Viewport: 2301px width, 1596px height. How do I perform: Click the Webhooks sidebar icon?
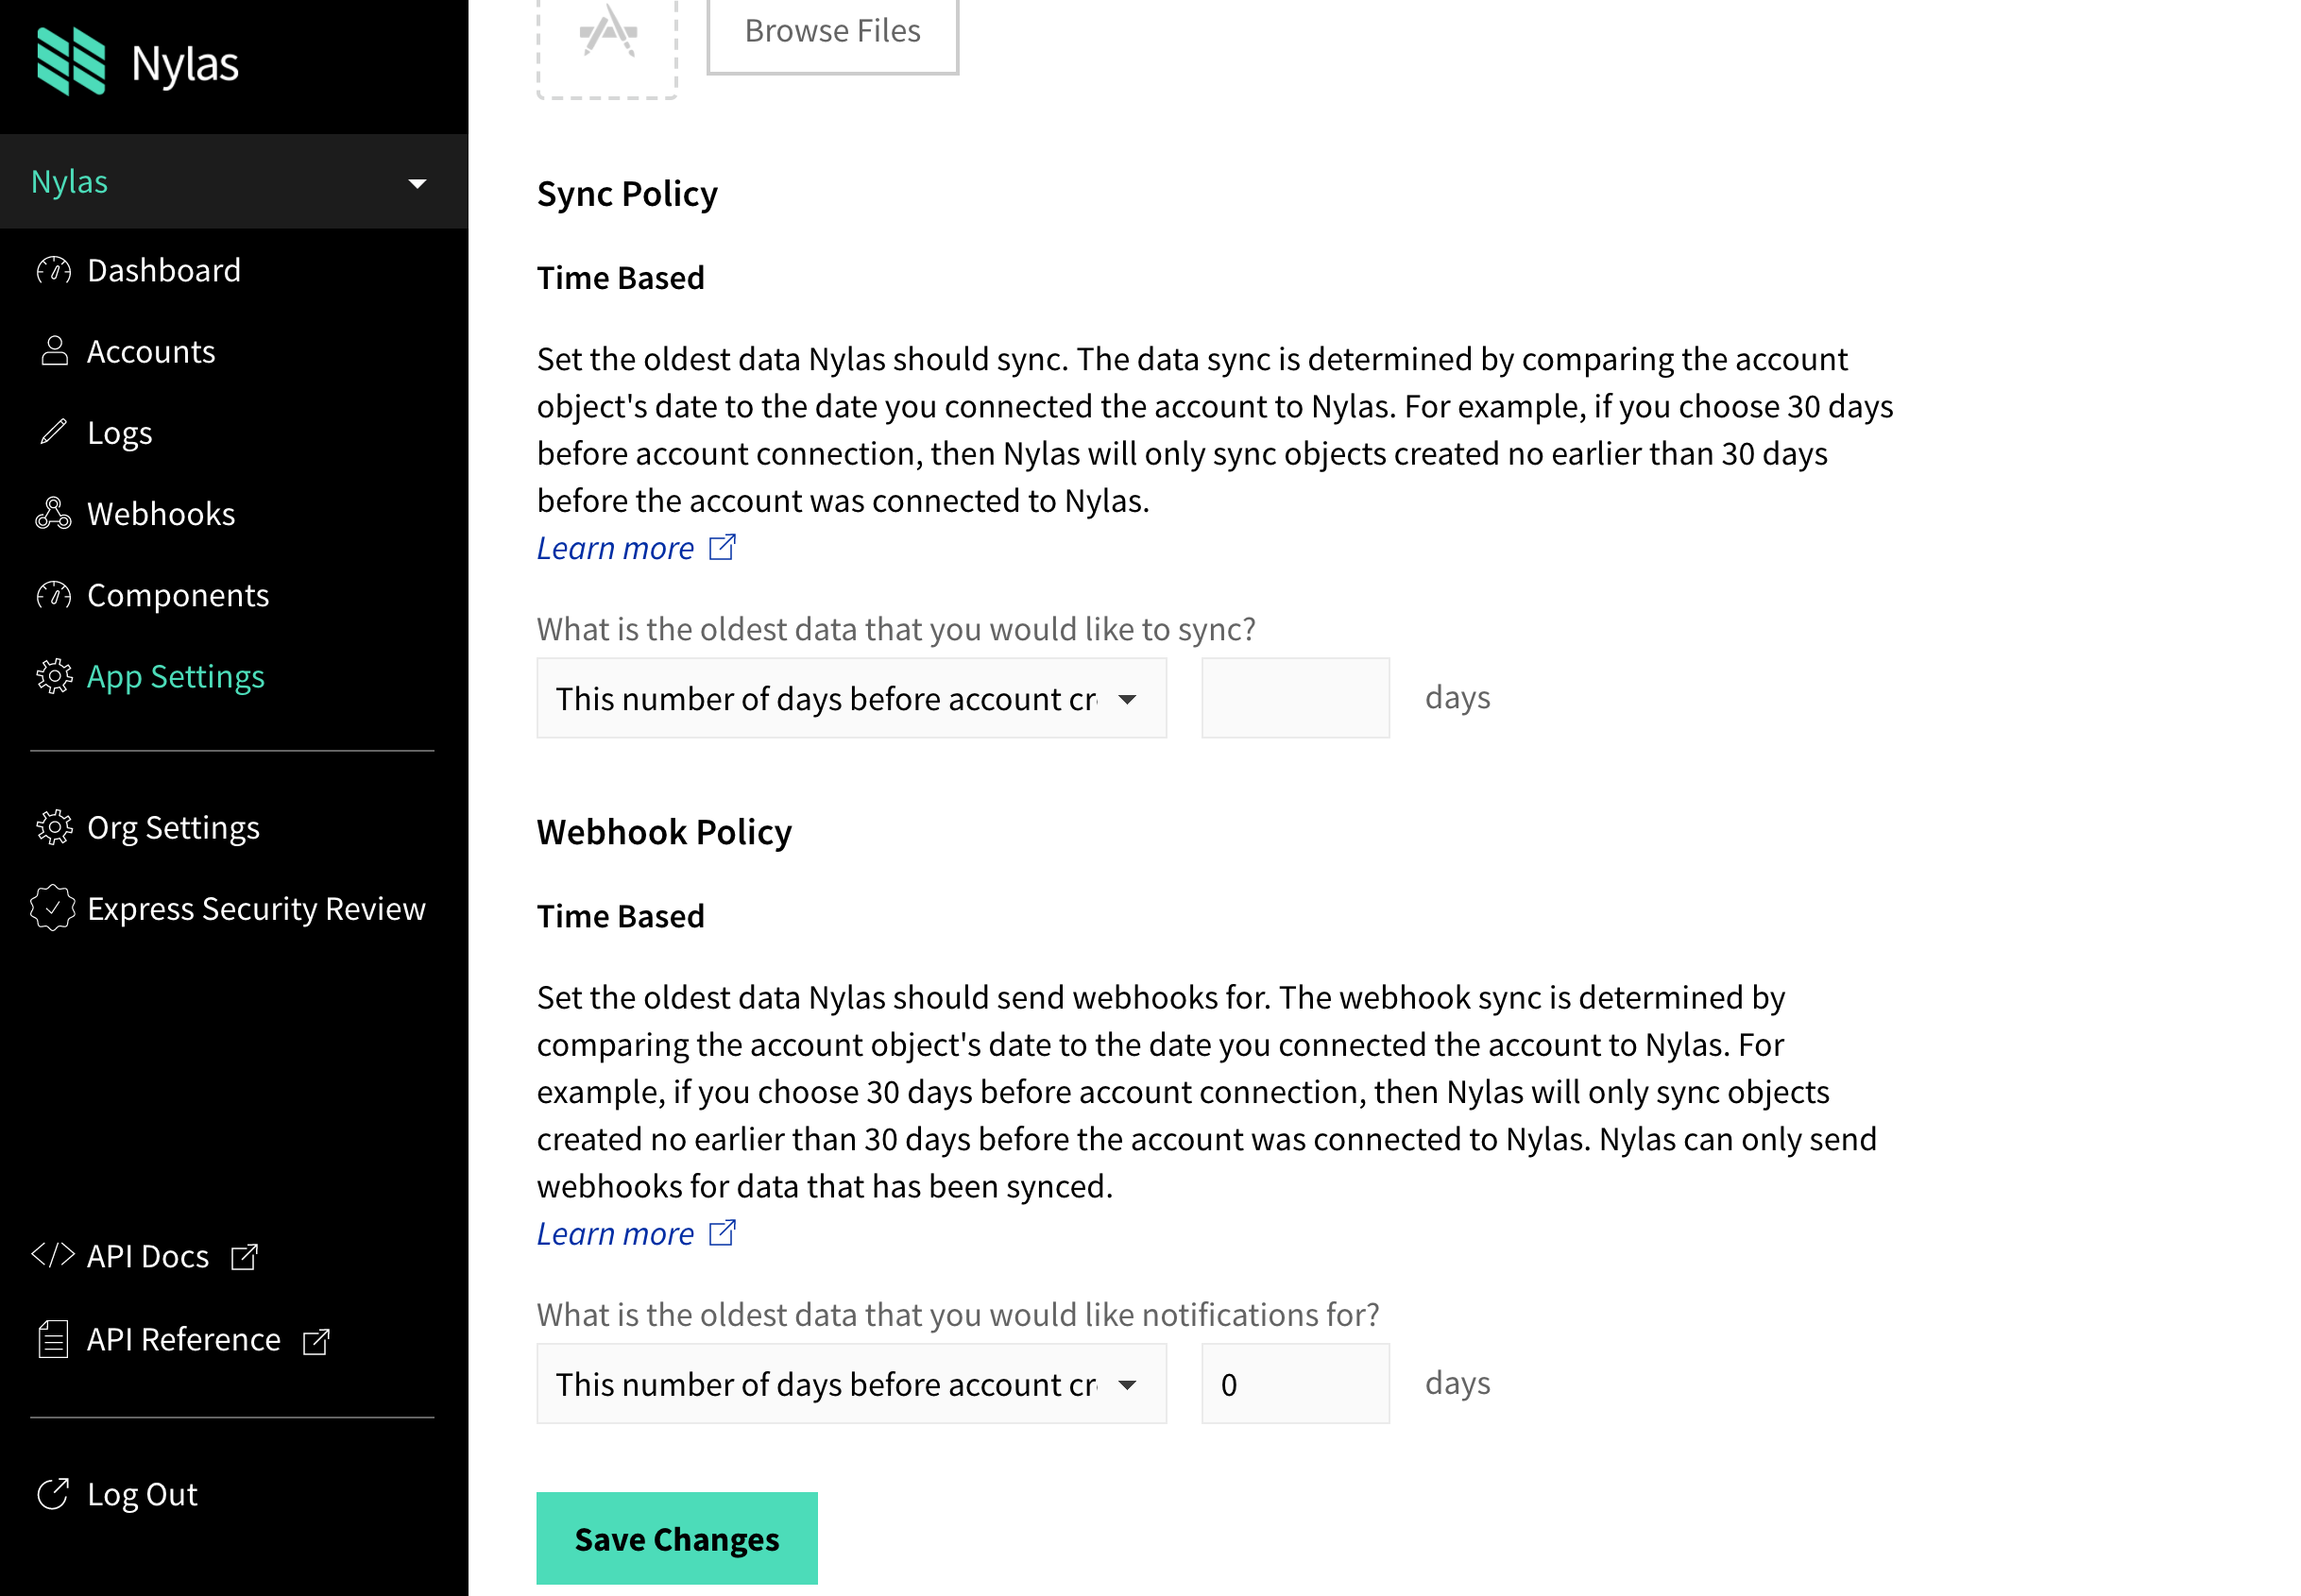click(x=55, y=513)
